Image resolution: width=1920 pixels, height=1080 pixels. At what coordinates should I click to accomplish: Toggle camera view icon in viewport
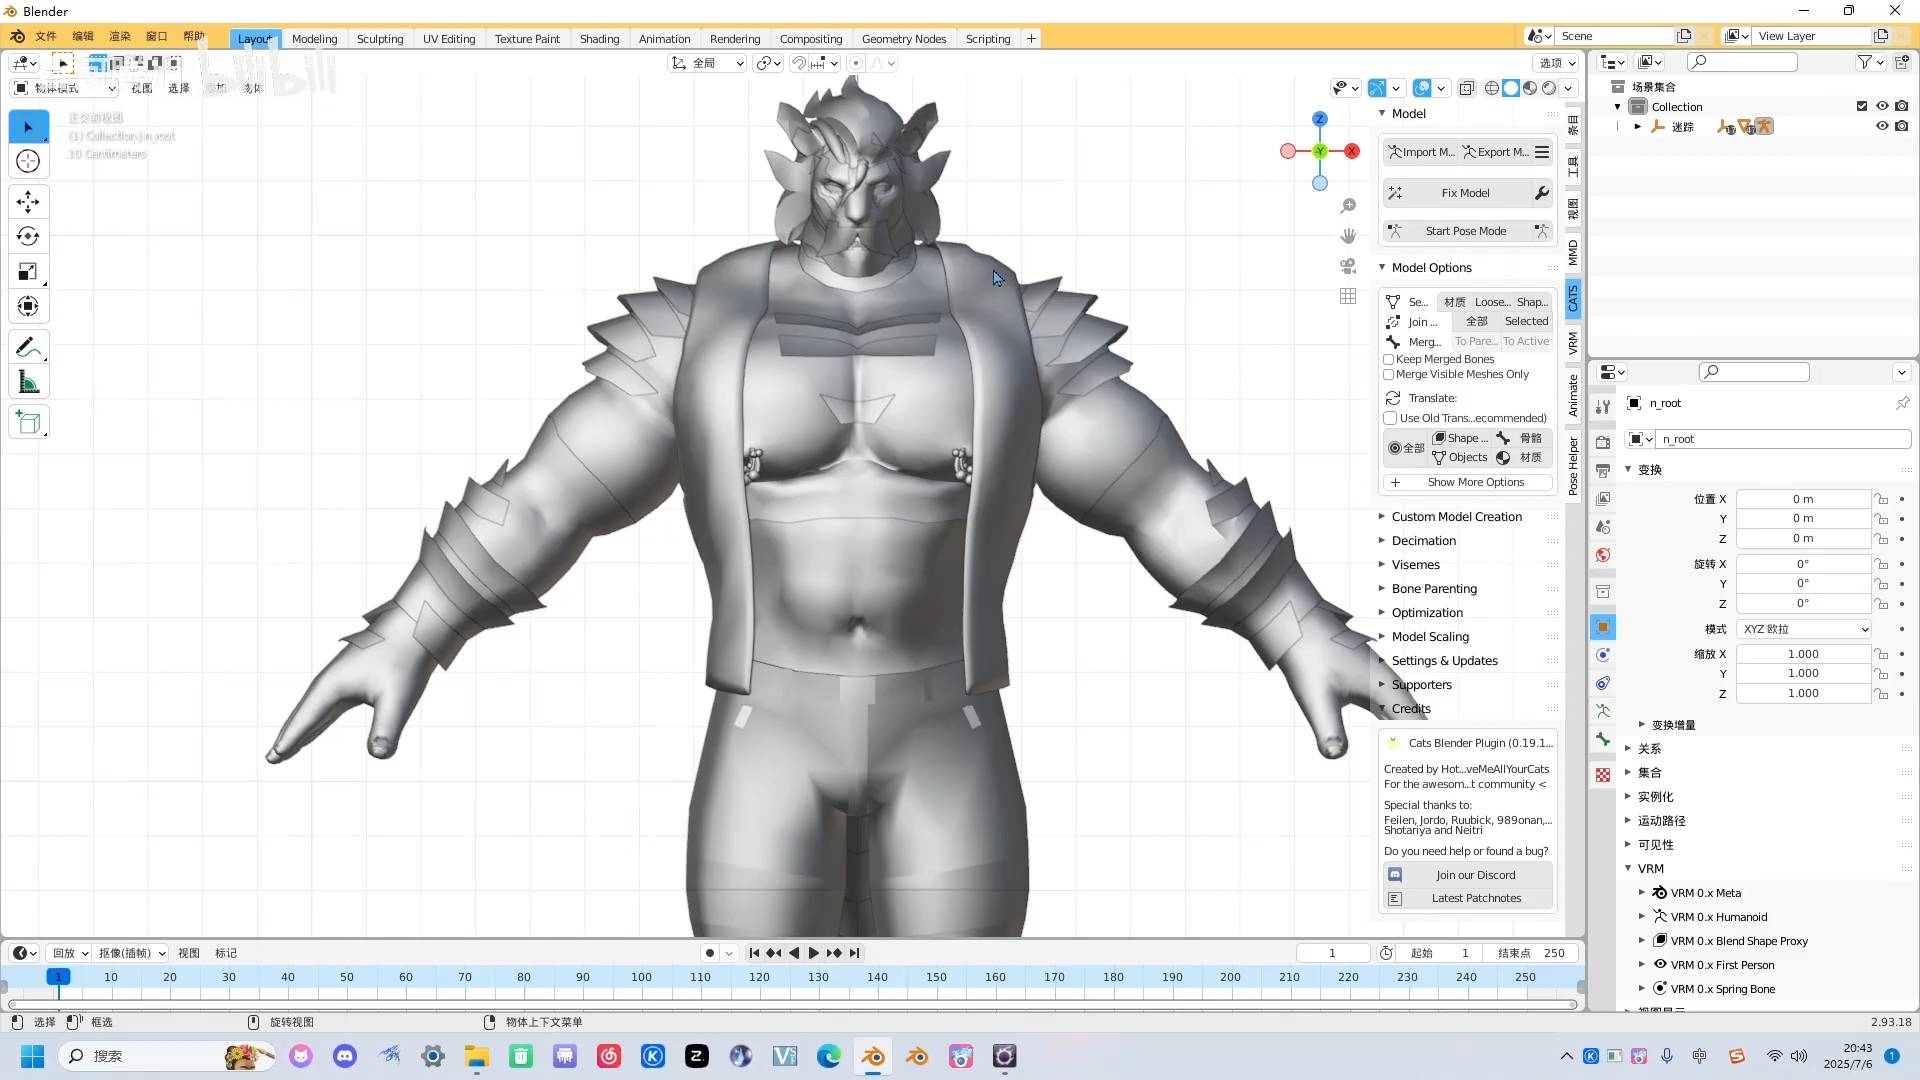click(1348, 266)
